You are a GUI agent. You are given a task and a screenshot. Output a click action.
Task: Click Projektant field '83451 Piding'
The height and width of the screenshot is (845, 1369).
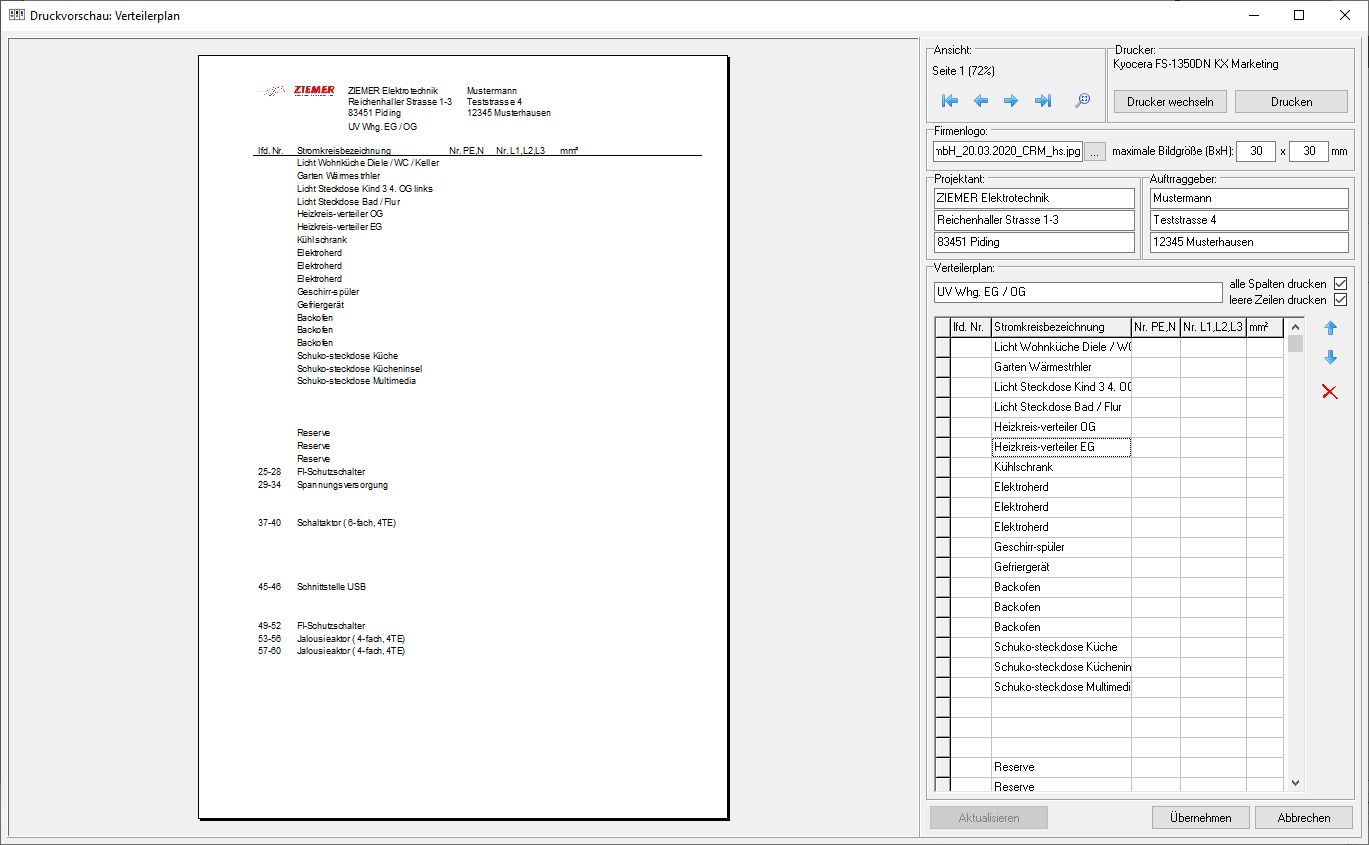coord(1034,242)
